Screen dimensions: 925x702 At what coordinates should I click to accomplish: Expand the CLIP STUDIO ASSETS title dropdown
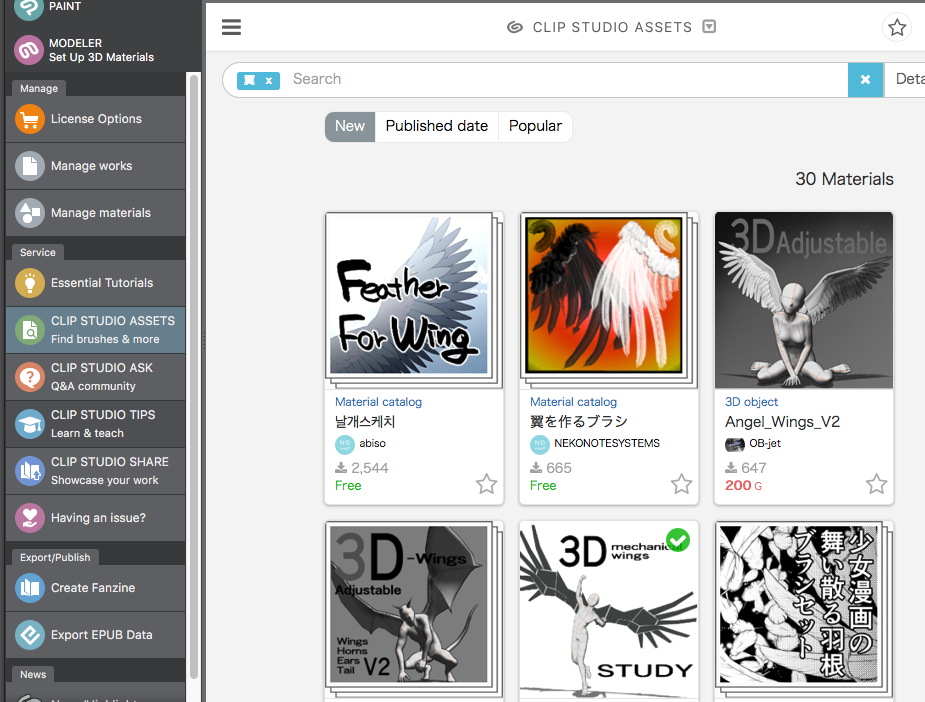coord(709,27)
